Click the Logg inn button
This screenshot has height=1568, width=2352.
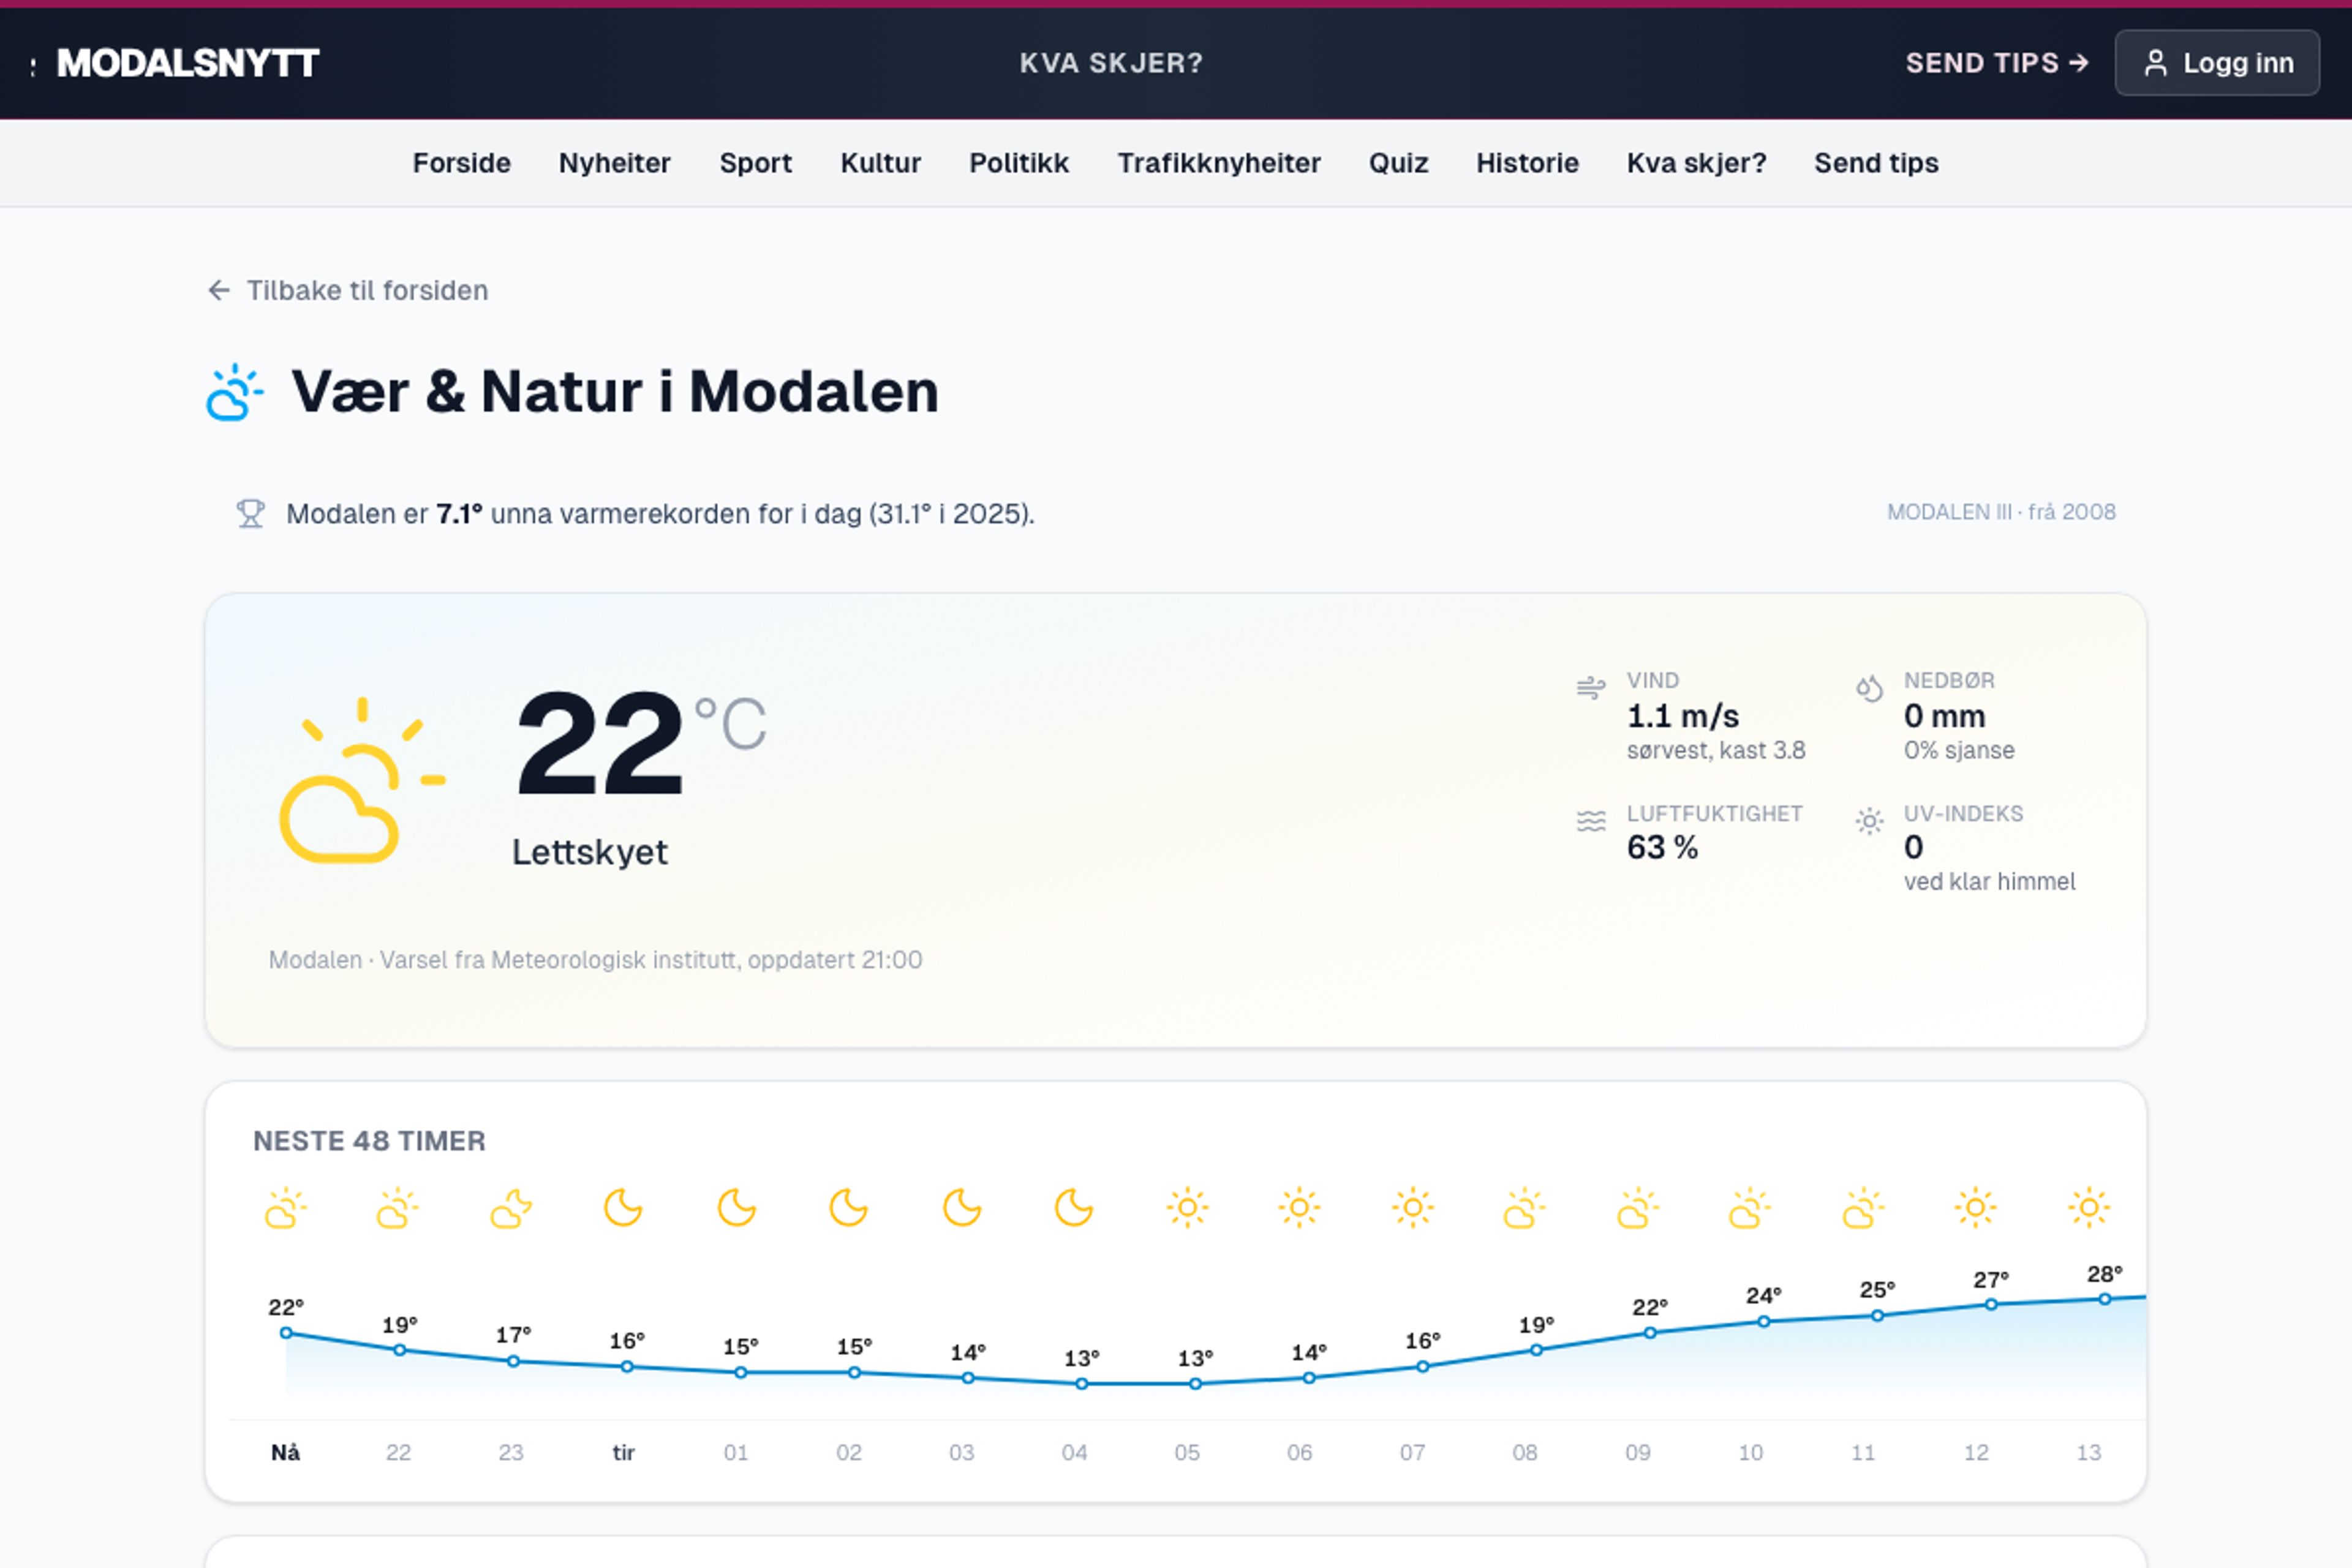coord(2217,63)
